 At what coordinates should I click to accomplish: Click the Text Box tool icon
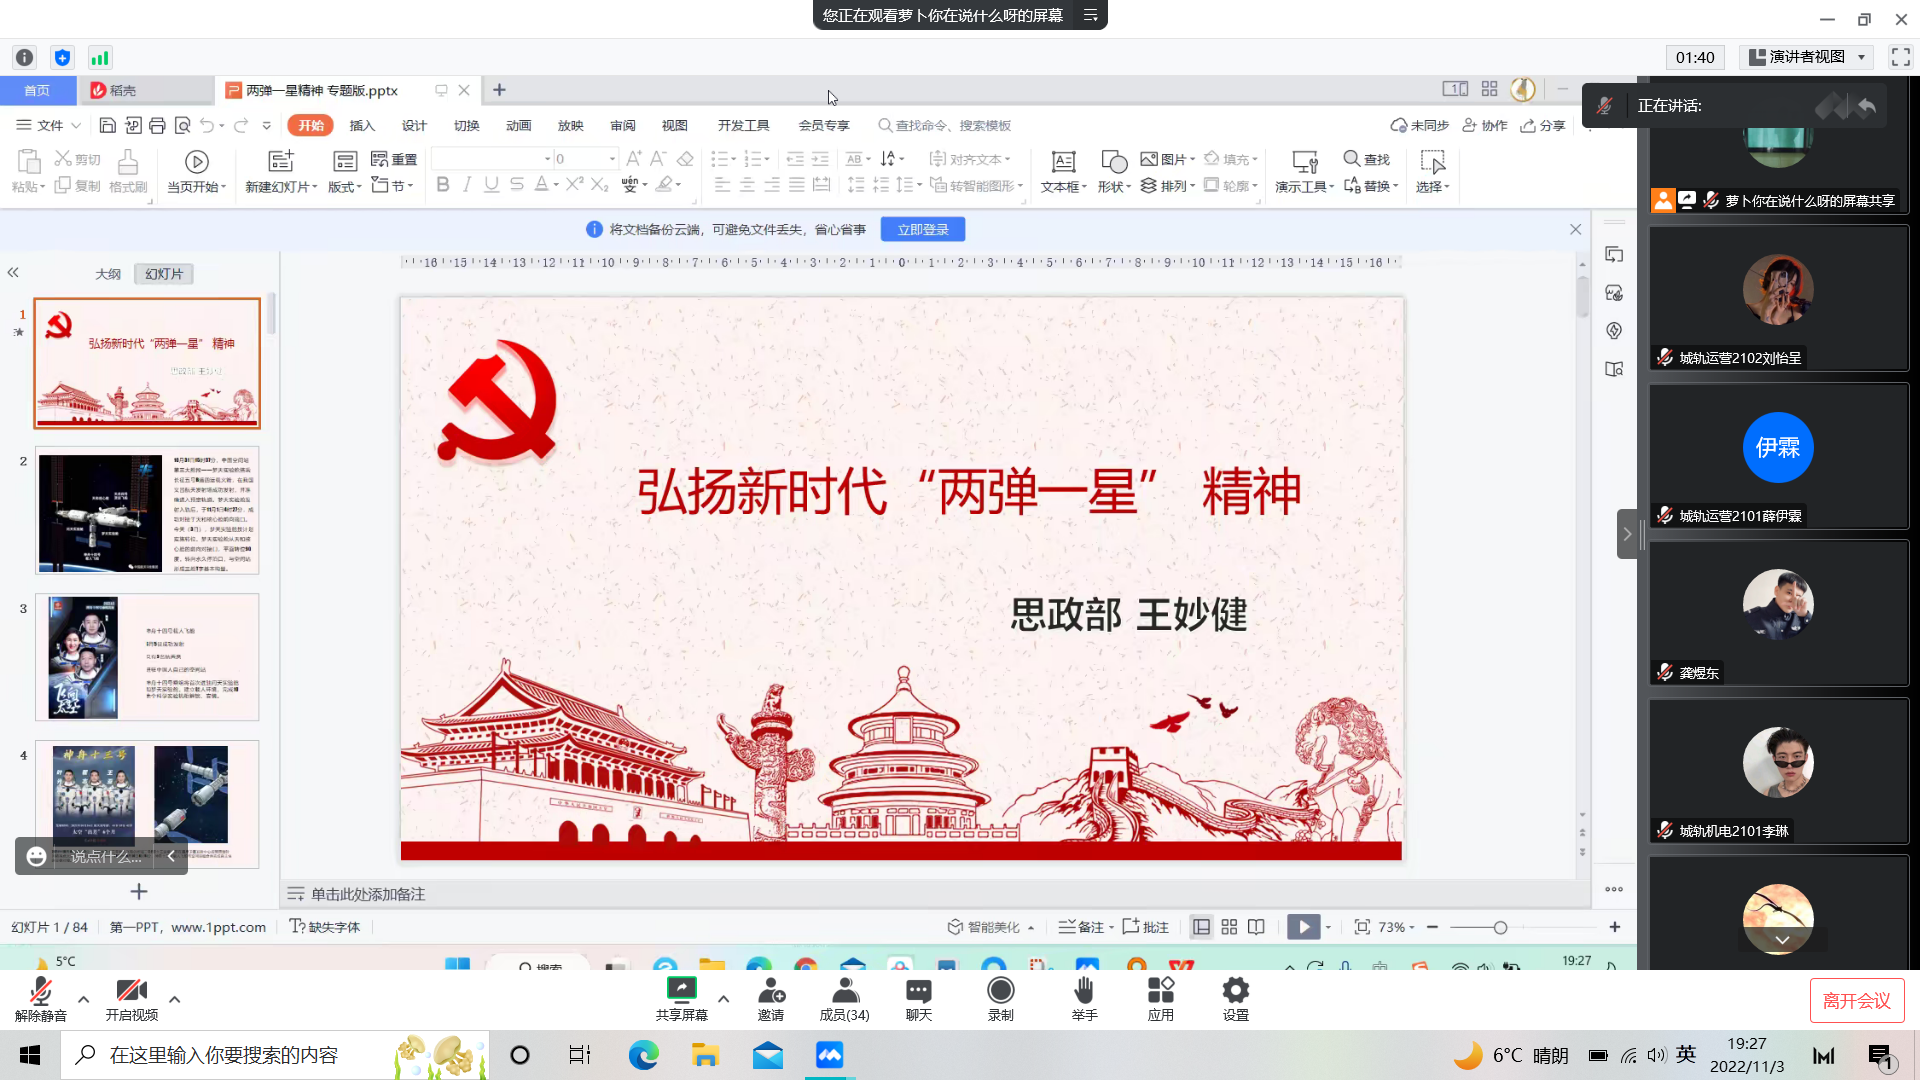[1063, 170]
